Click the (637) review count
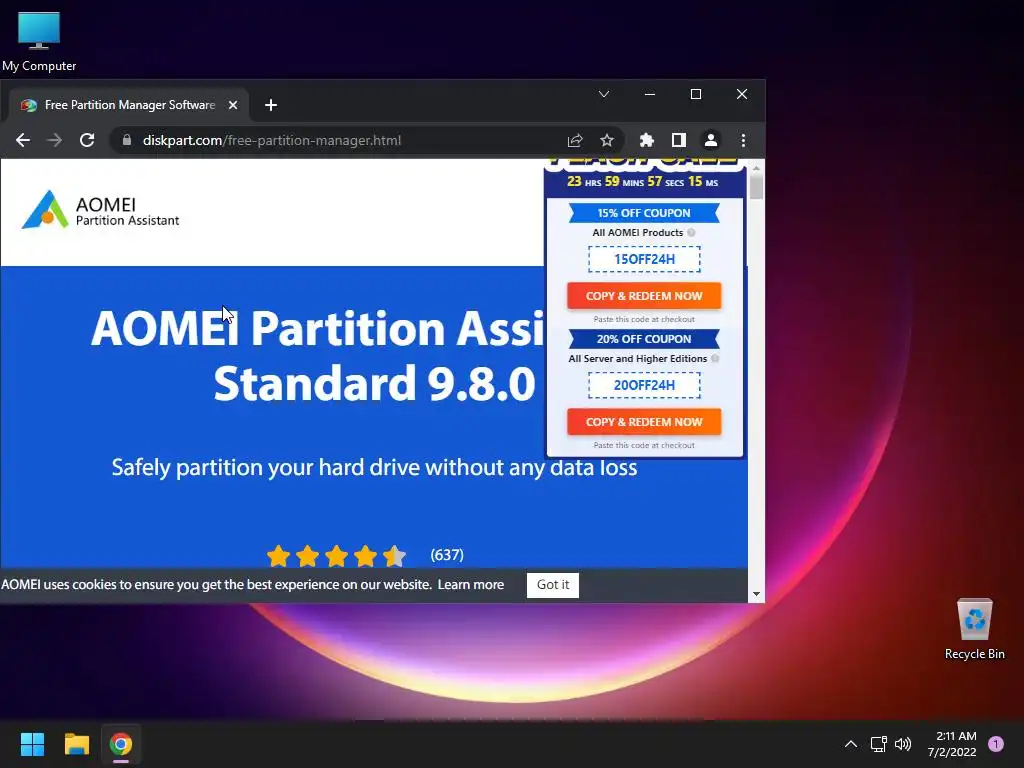Viewport: 1024px width, 768px height. [x=447, y=555]
